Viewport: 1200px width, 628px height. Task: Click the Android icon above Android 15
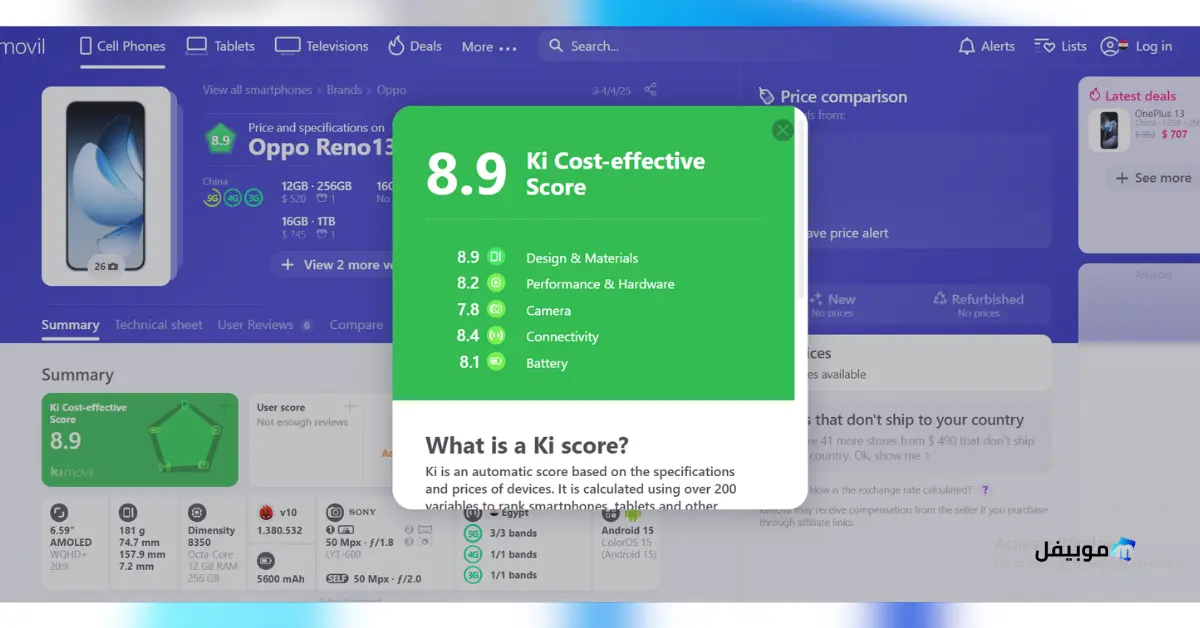point(632,515)
